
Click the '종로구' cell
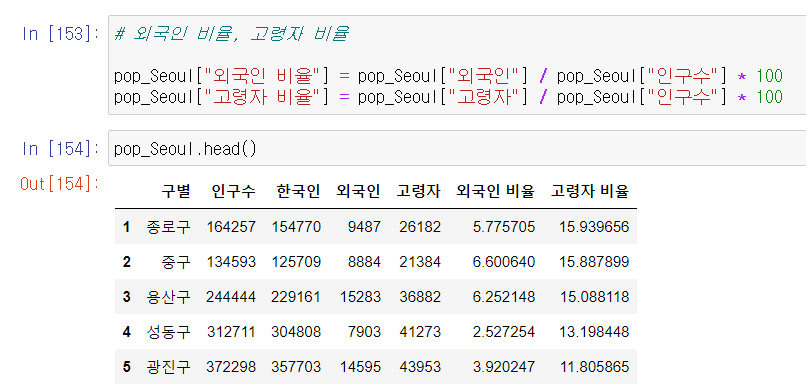click(x=168, y=227)
